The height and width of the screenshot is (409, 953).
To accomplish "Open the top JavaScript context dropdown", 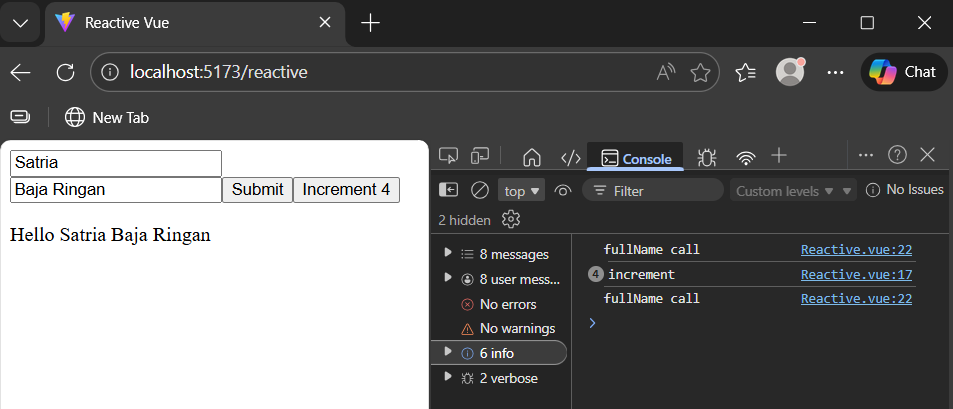I will point(521,191).
